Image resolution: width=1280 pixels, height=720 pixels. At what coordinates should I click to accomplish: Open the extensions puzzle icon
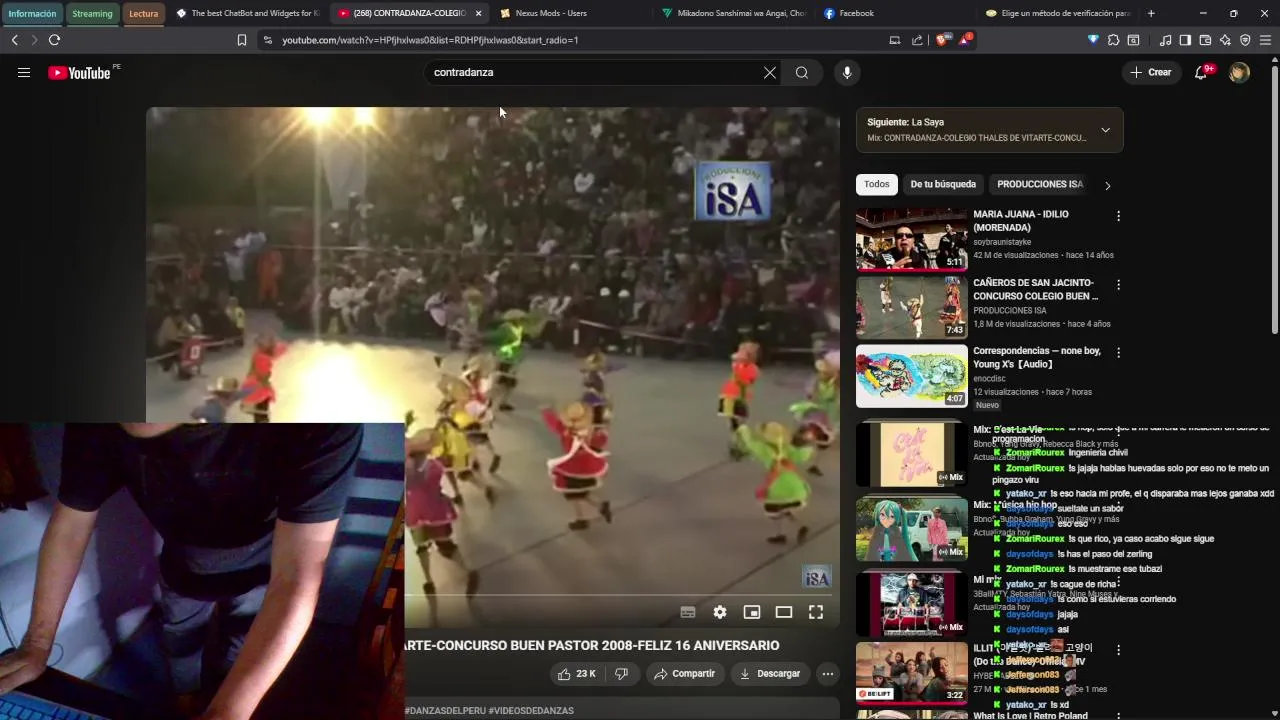[x=1113, y=40]
